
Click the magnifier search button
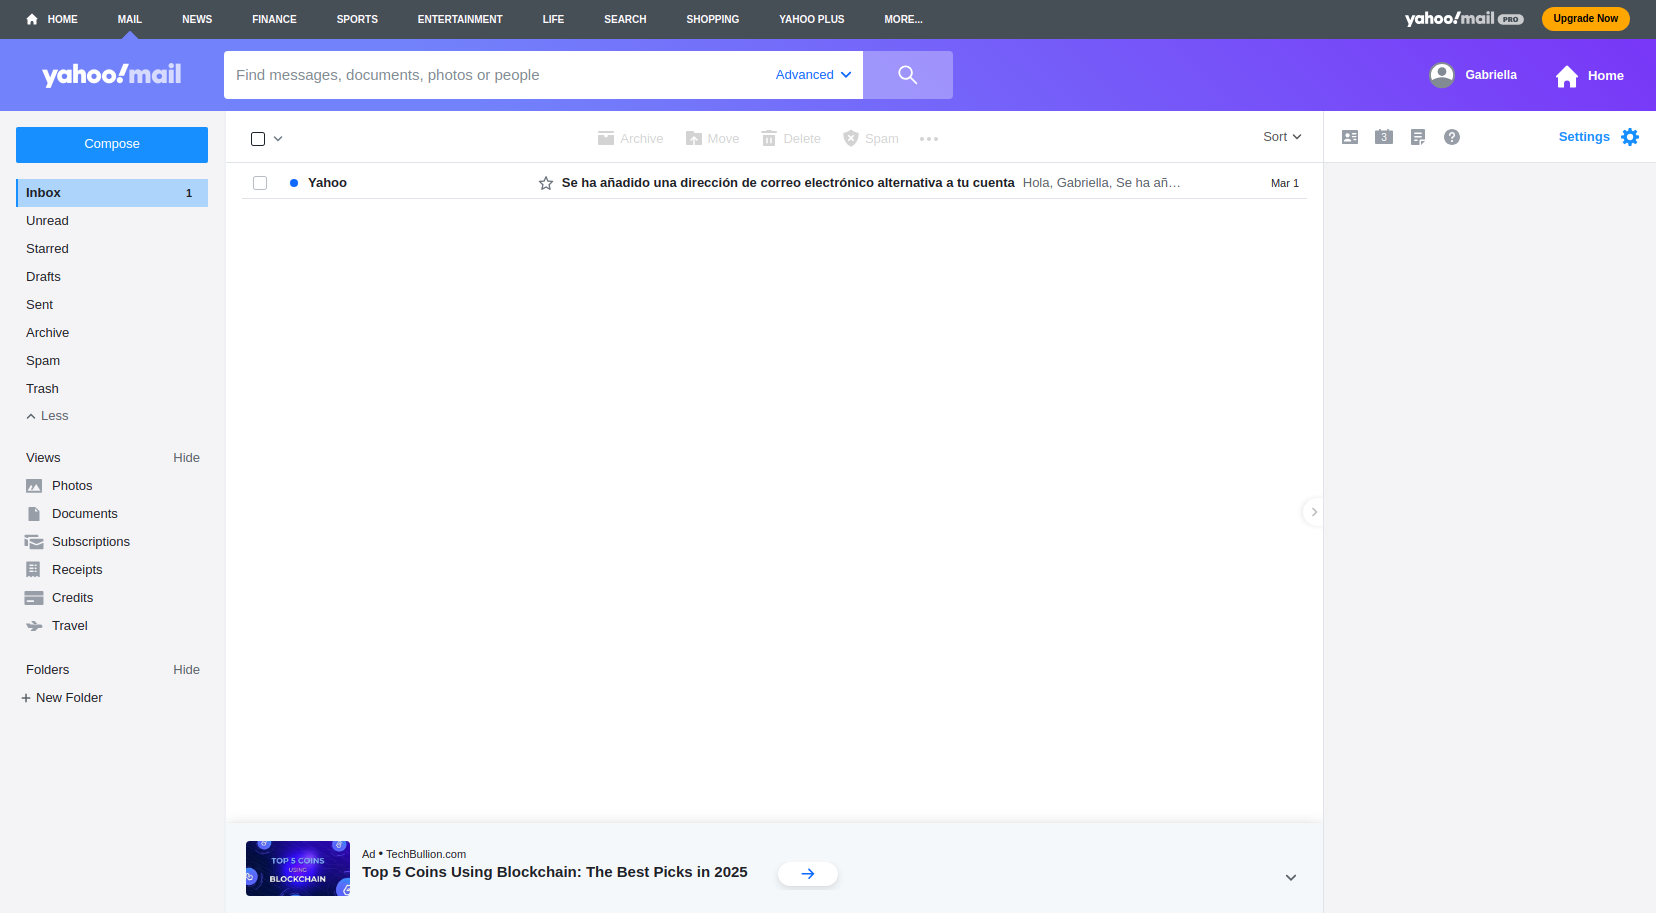pyautogui.click(x=907, y=75)
